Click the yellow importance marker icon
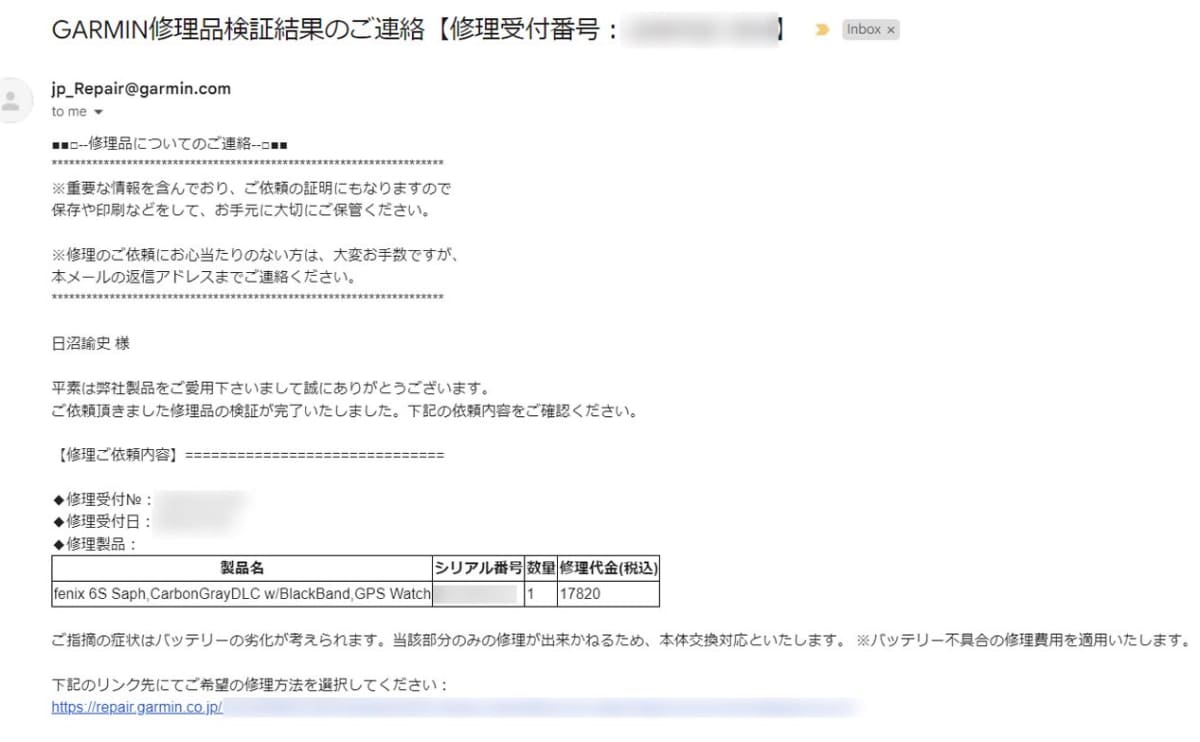The height and width of the screenshot is (742, 1200). click(822, 30)
